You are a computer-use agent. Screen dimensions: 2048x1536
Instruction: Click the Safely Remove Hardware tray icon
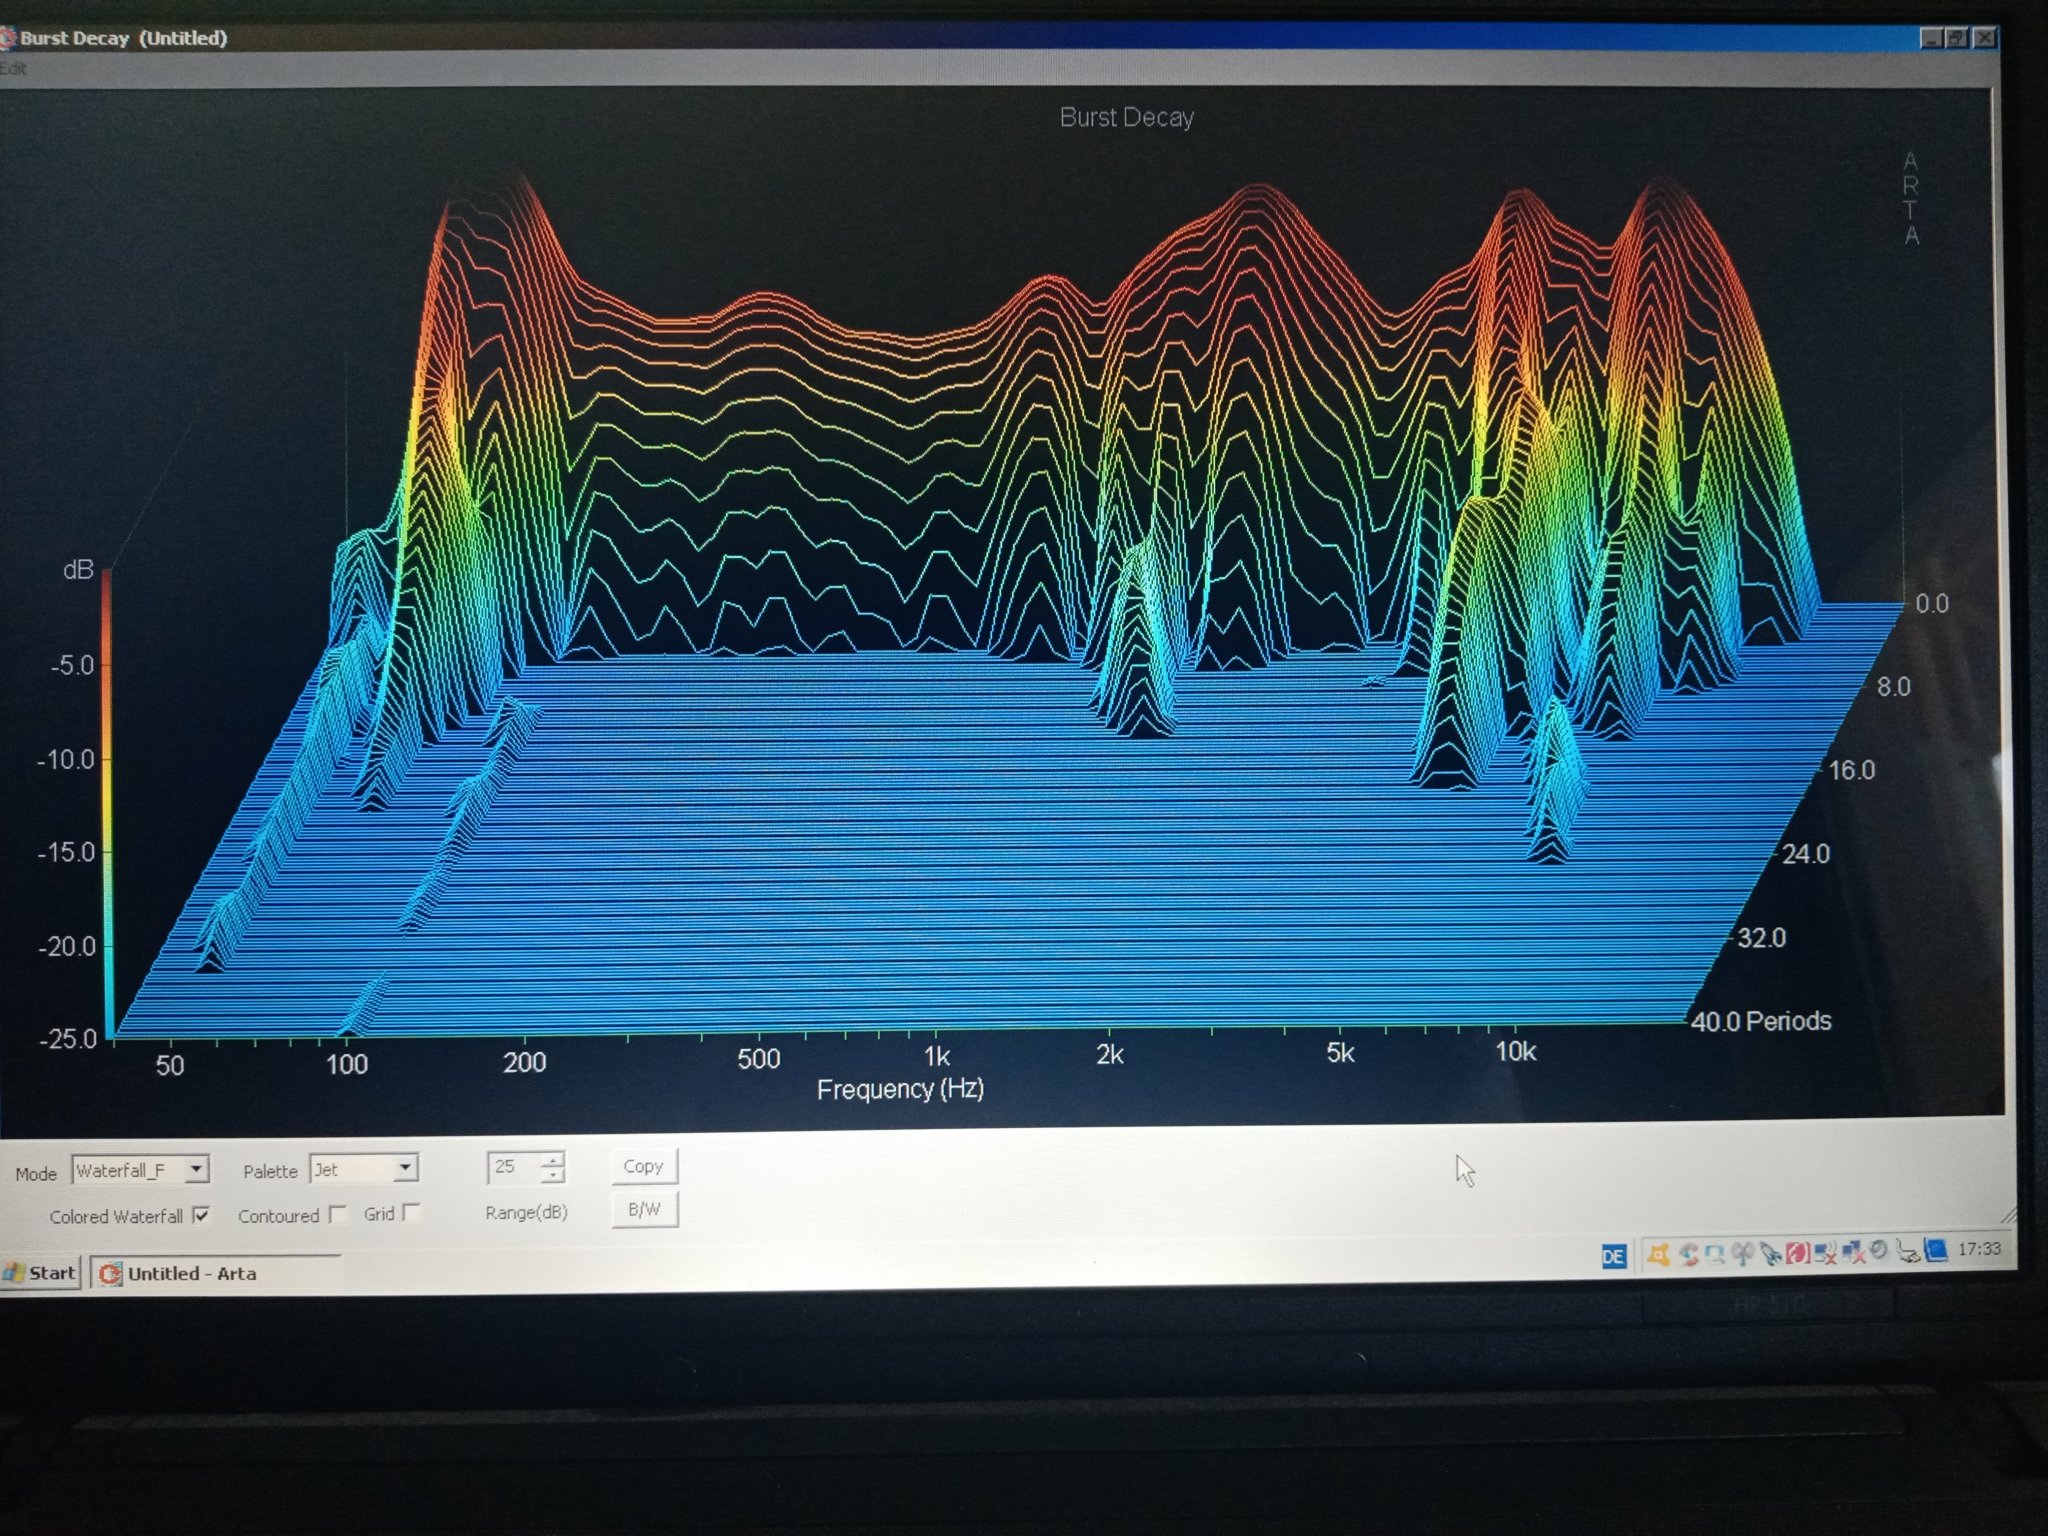pyautogui.click(x=1908, y=1251)
